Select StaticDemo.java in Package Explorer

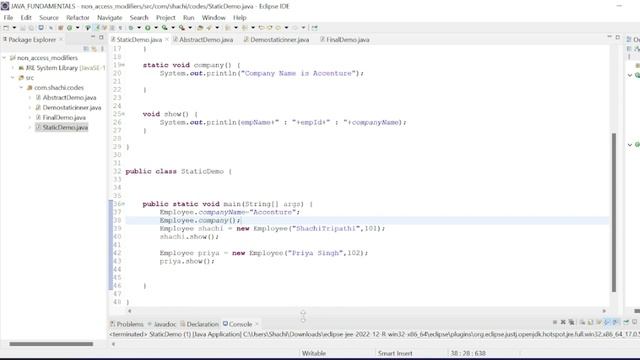point(65,127)
